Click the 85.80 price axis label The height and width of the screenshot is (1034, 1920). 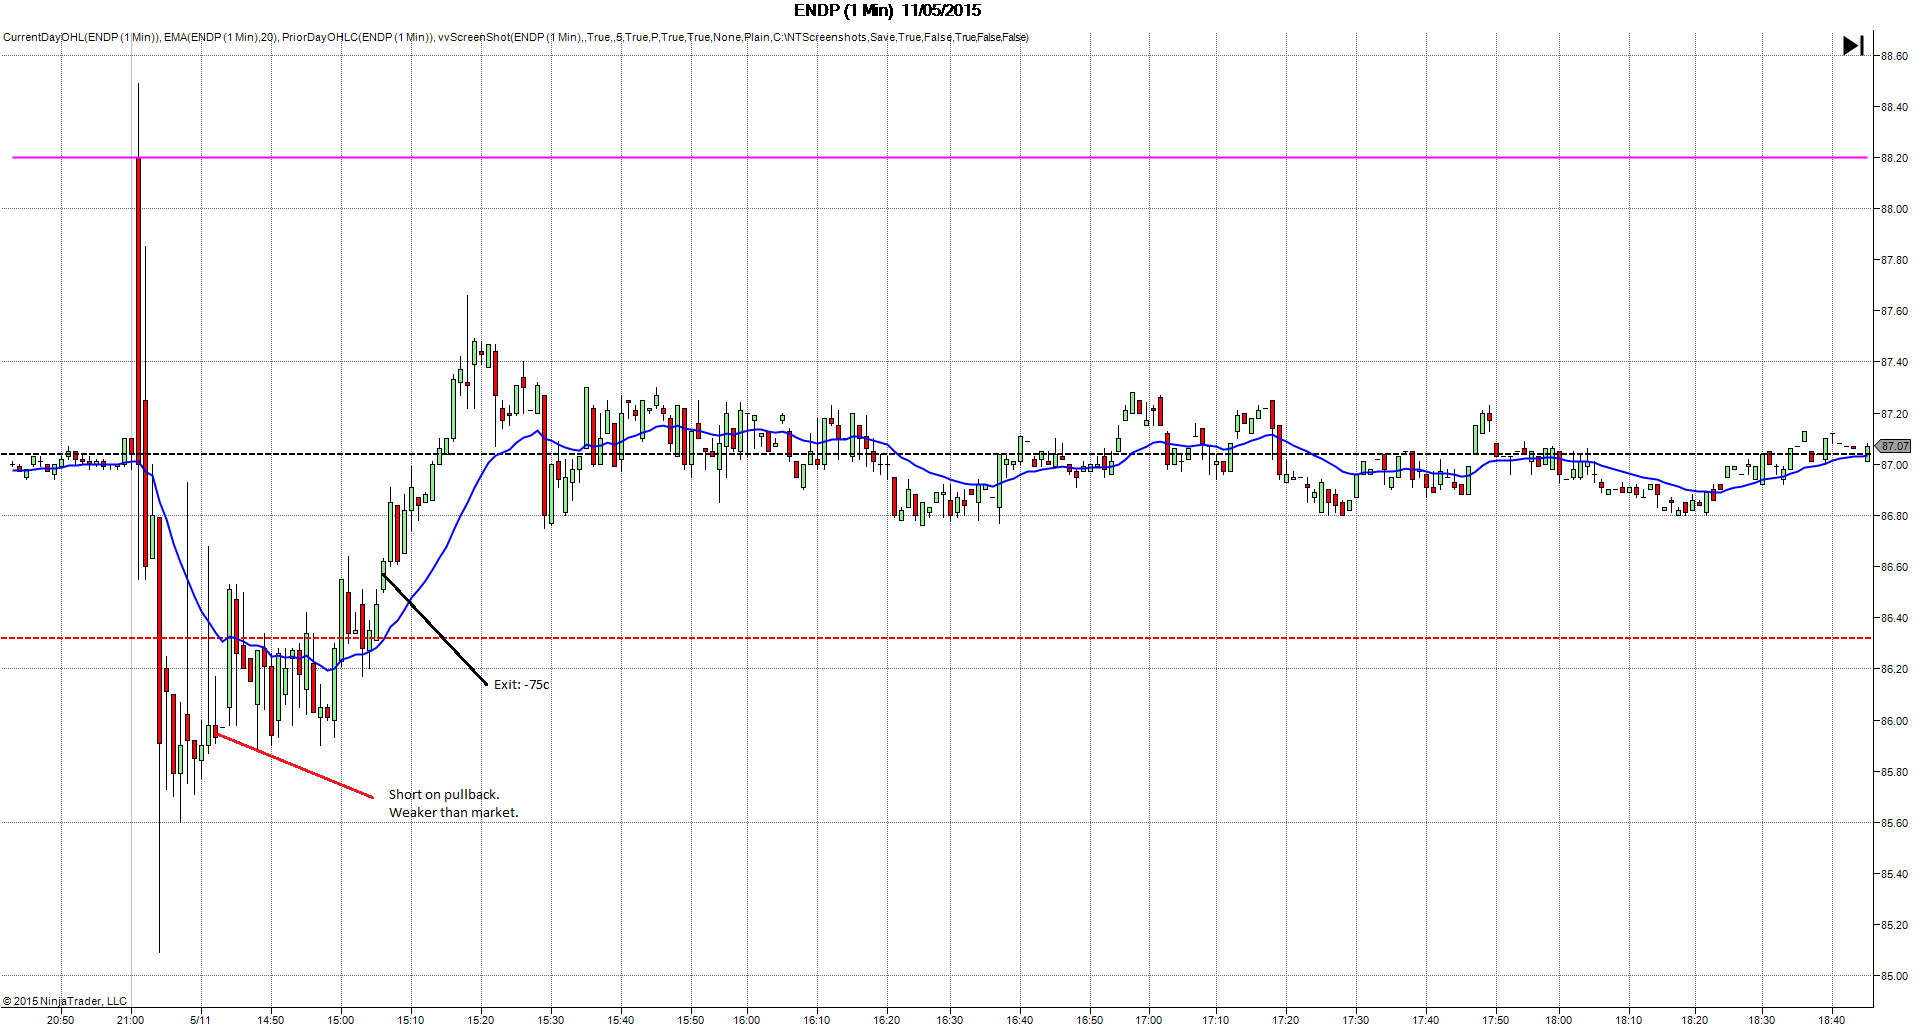[x=1894, y=772]
